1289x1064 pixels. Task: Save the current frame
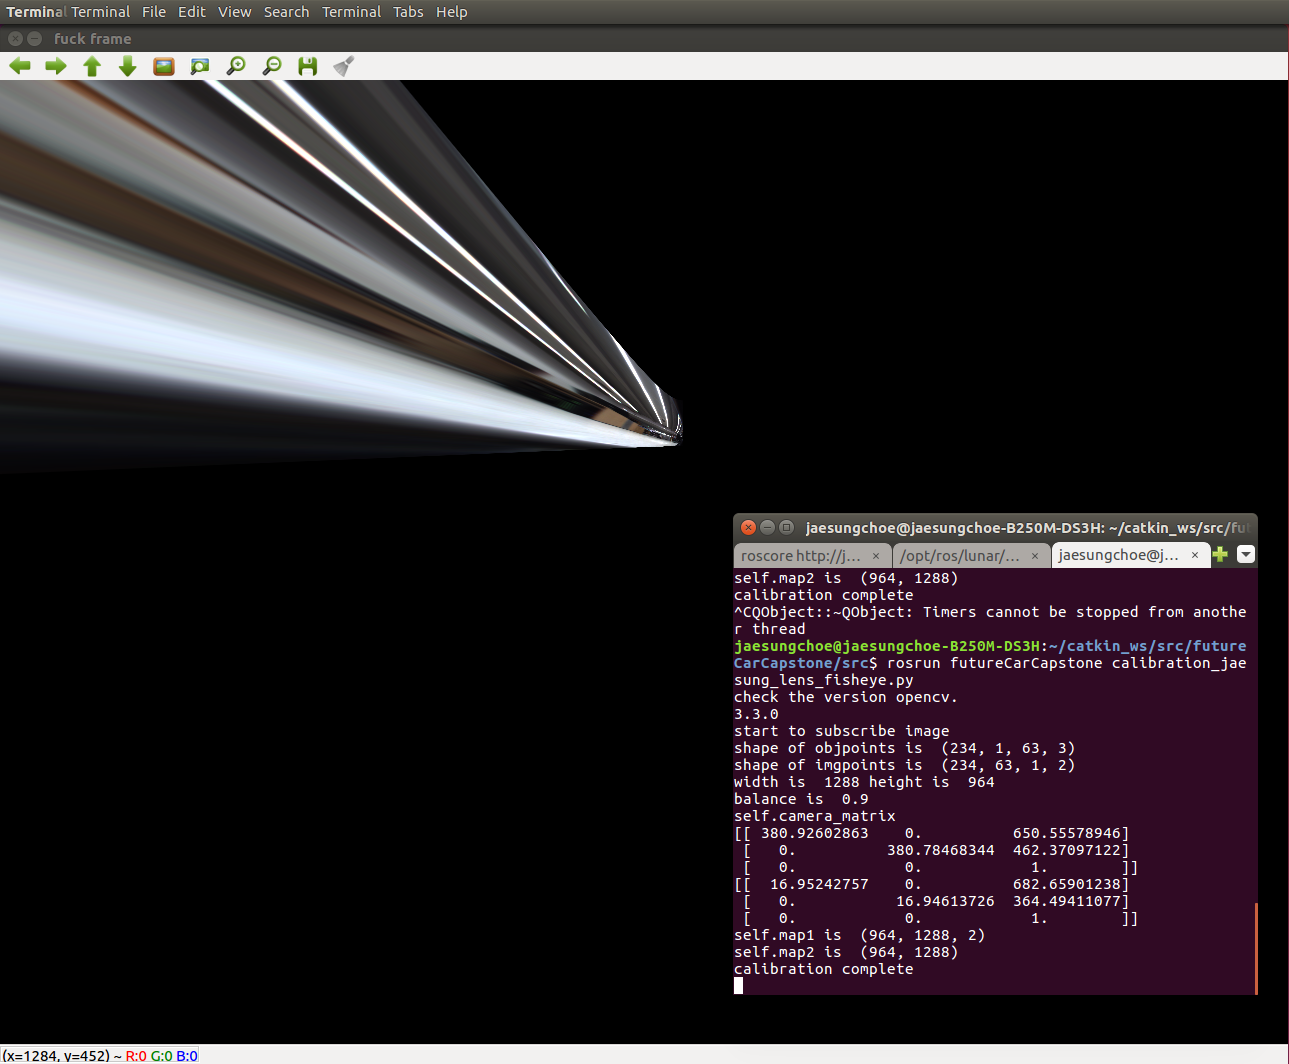[307, 66]
